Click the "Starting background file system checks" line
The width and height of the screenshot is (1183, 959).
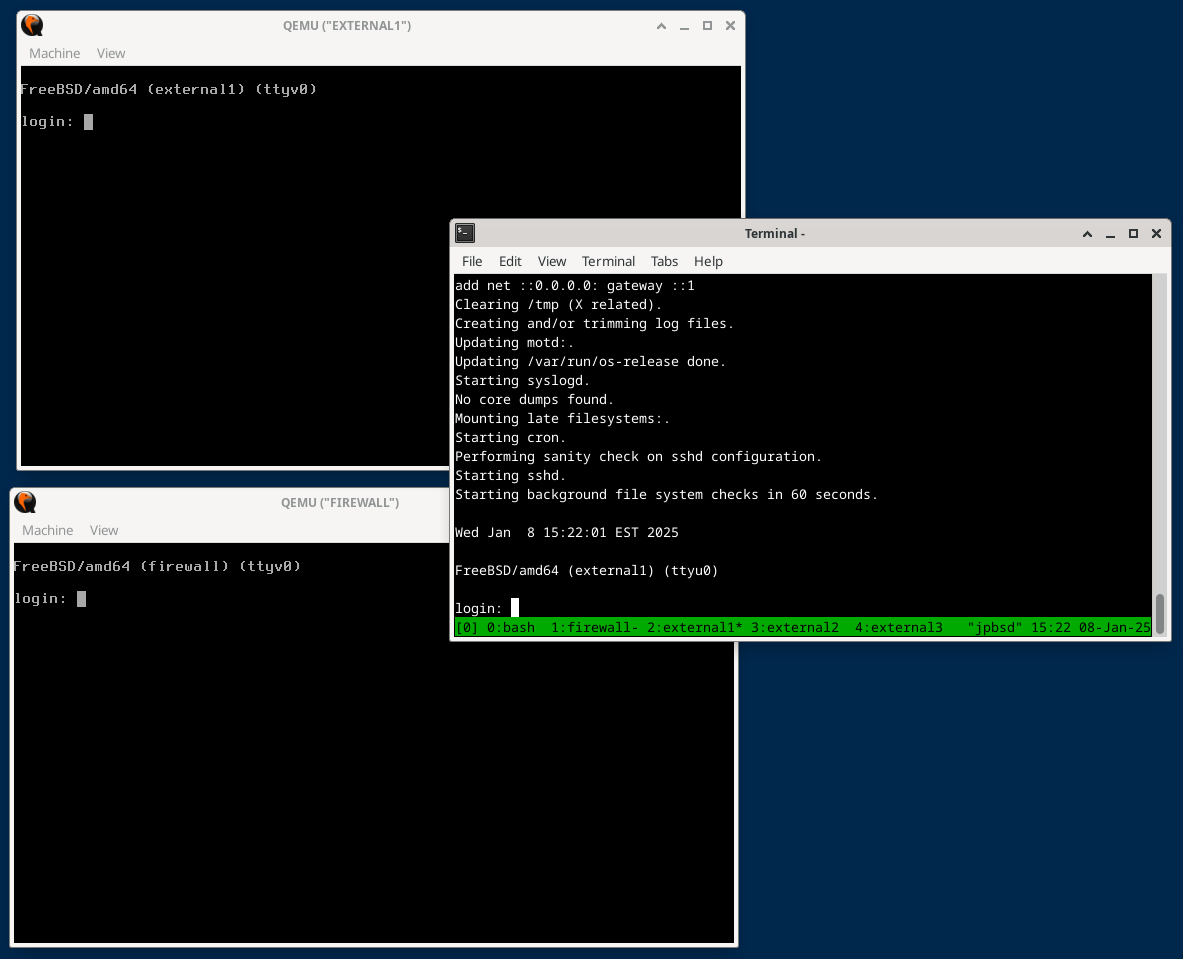666,495
